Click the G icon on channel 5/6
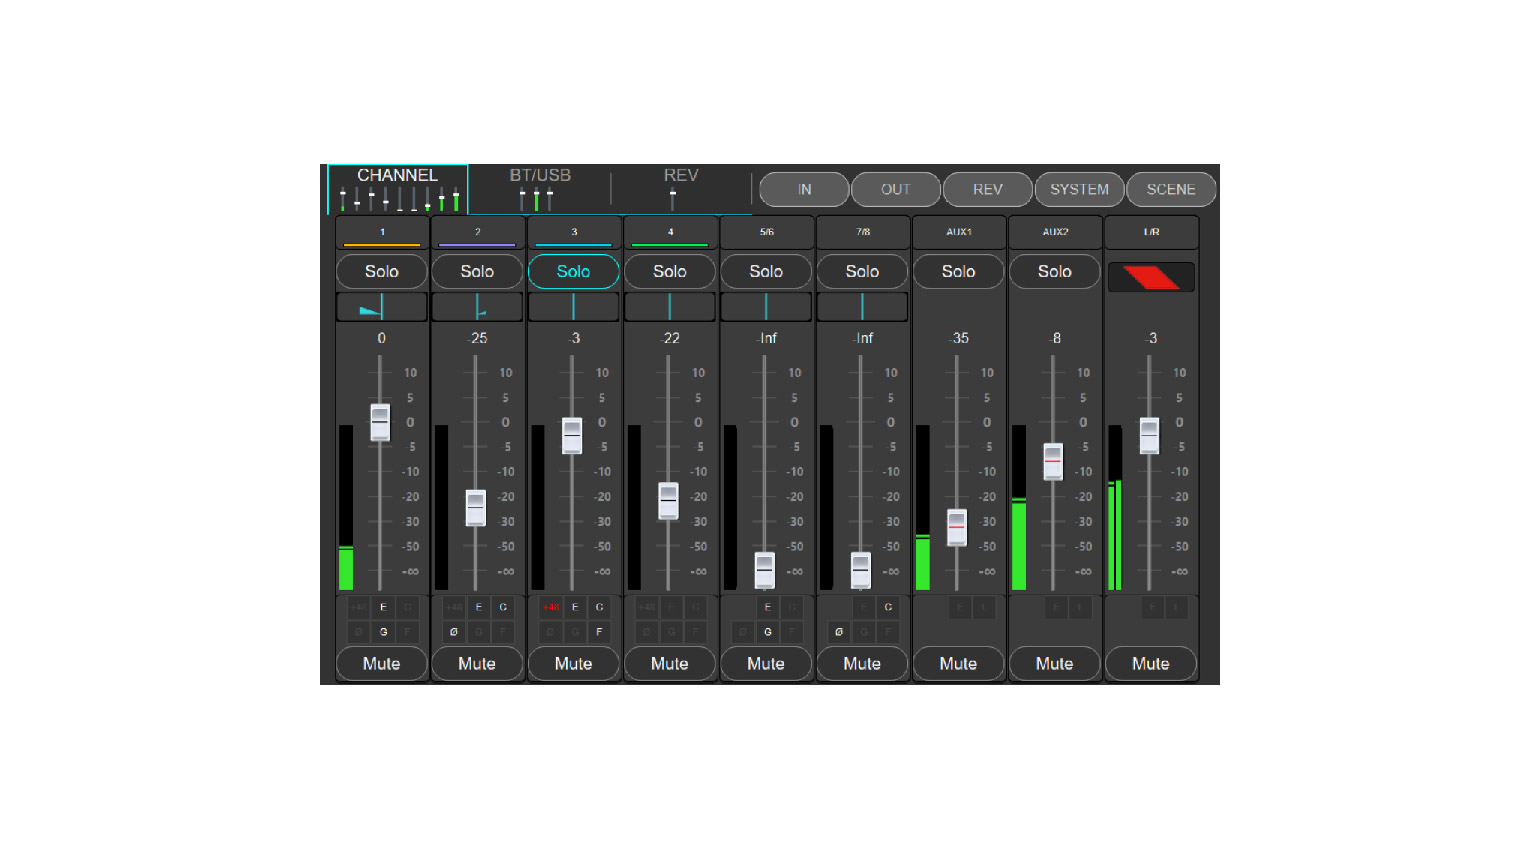 [767, 632]
